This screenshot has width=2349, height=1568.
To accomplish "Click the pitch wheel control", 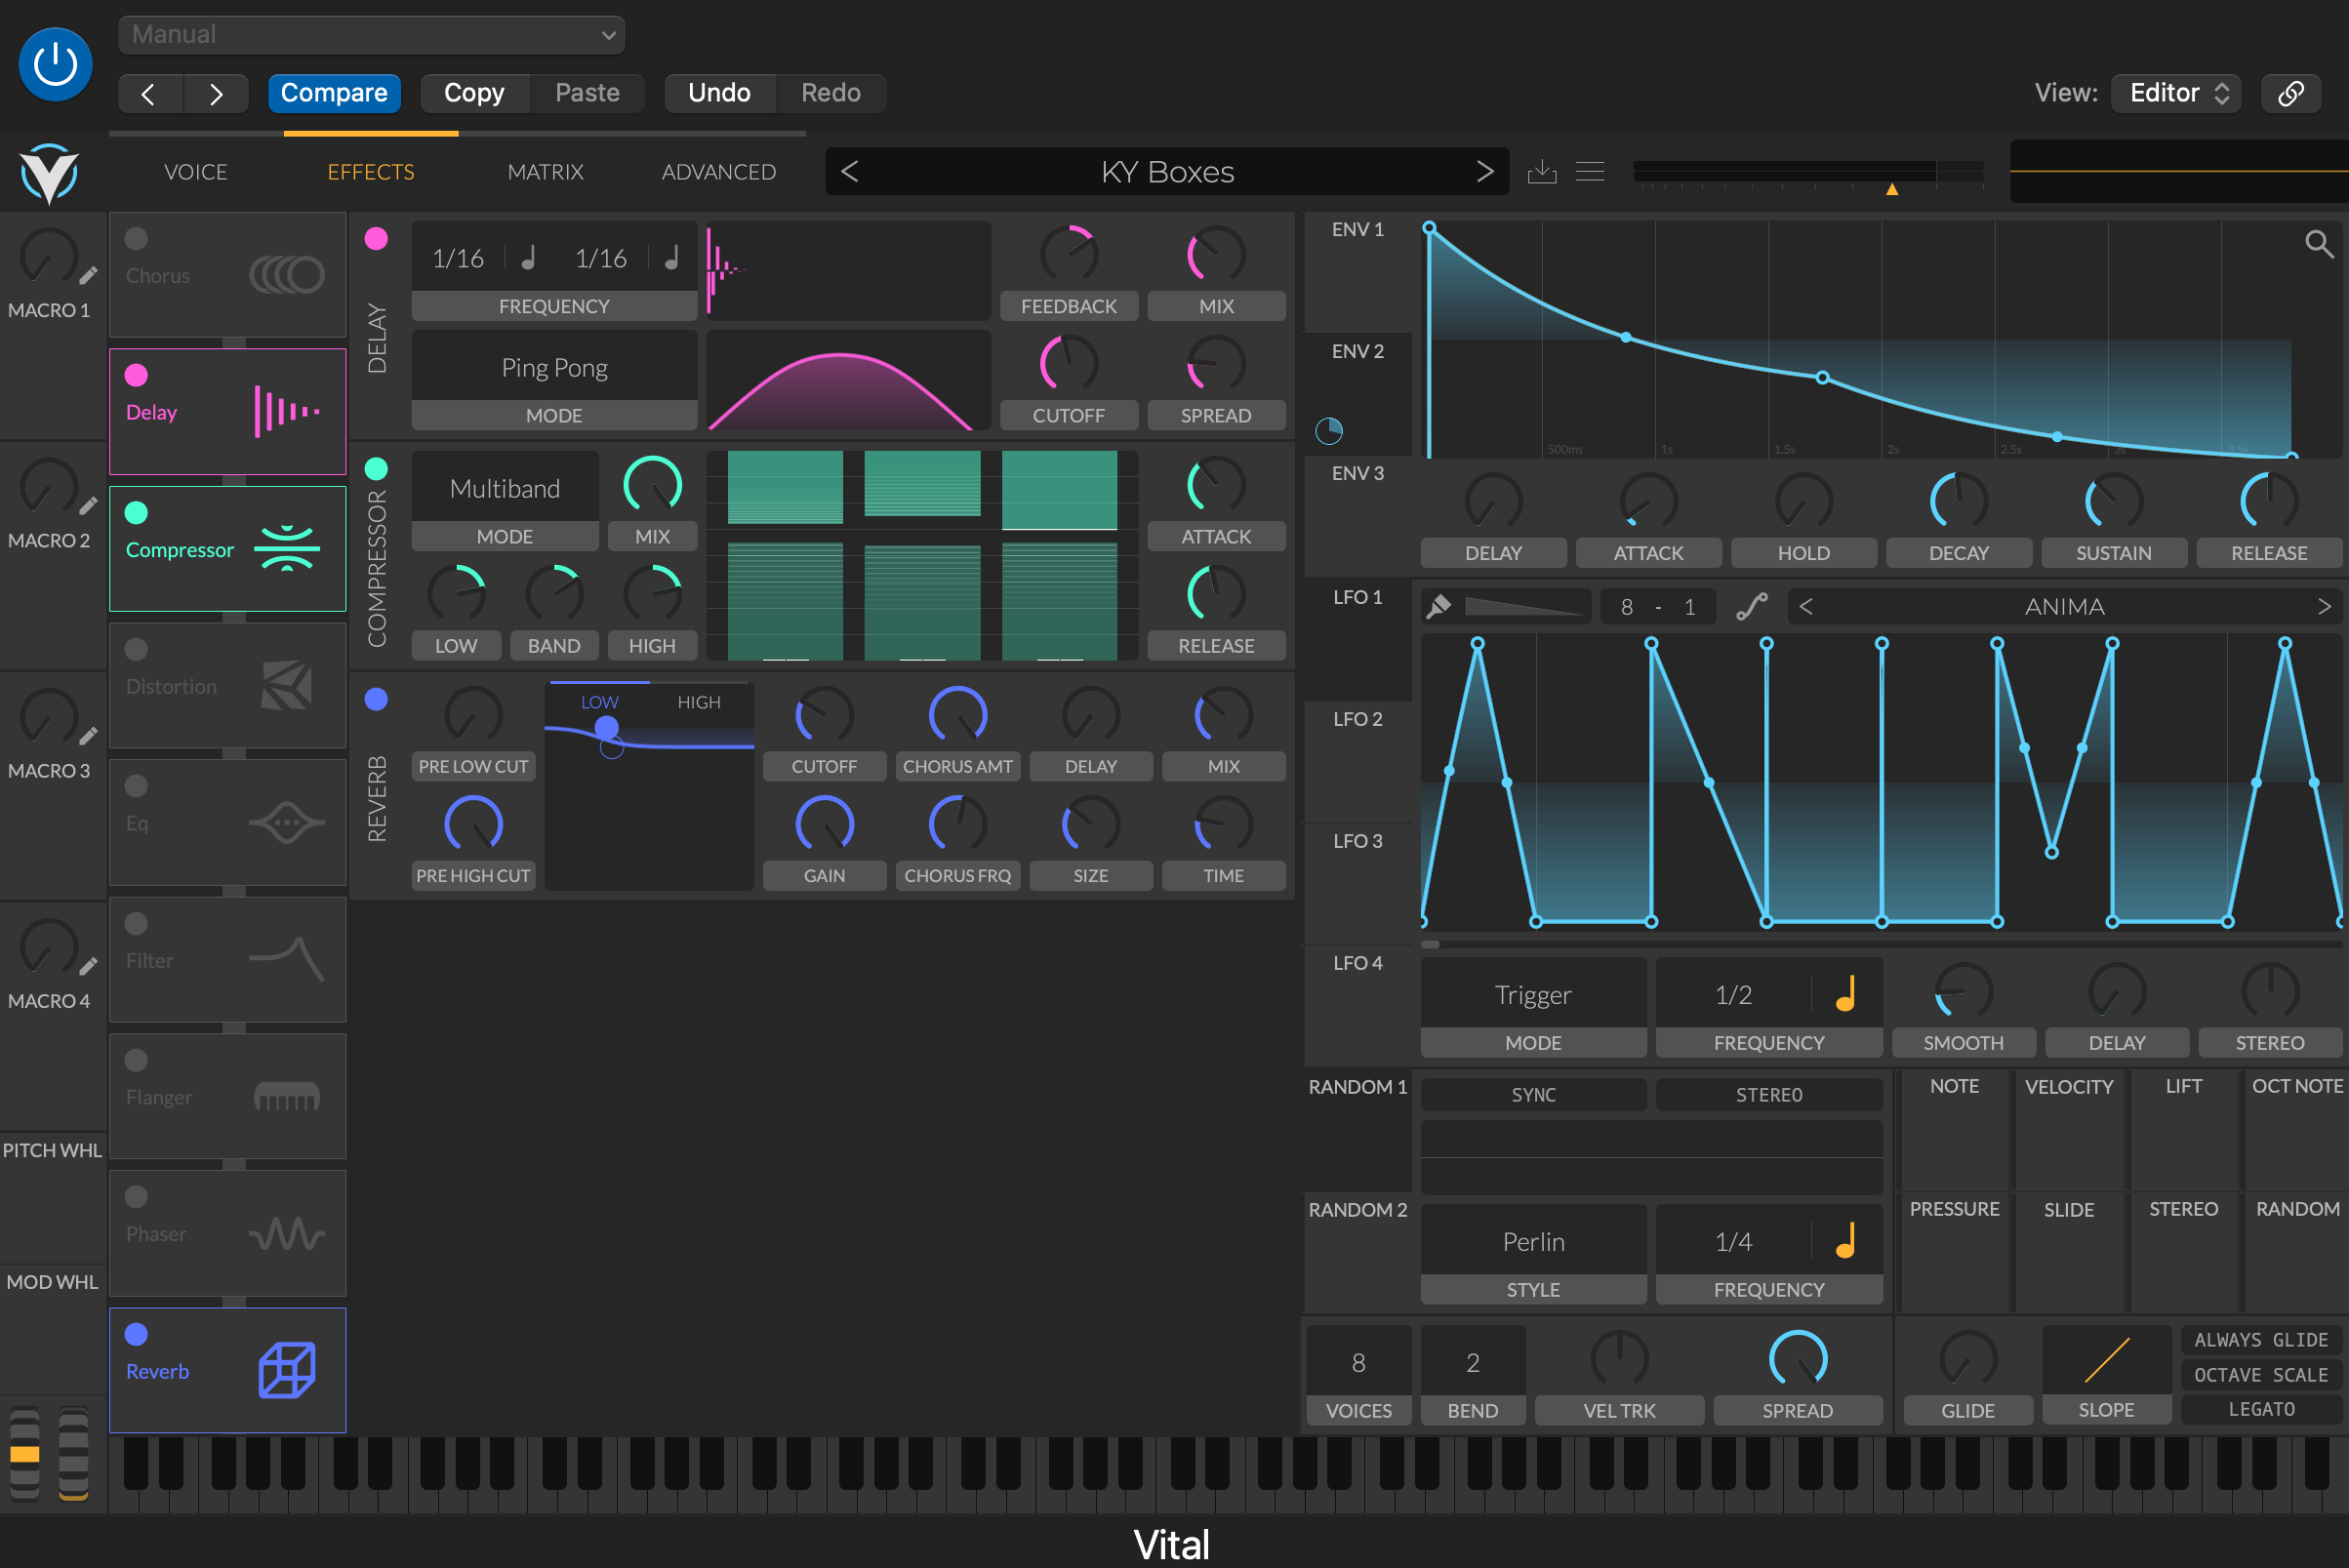I will (25, 1453).
